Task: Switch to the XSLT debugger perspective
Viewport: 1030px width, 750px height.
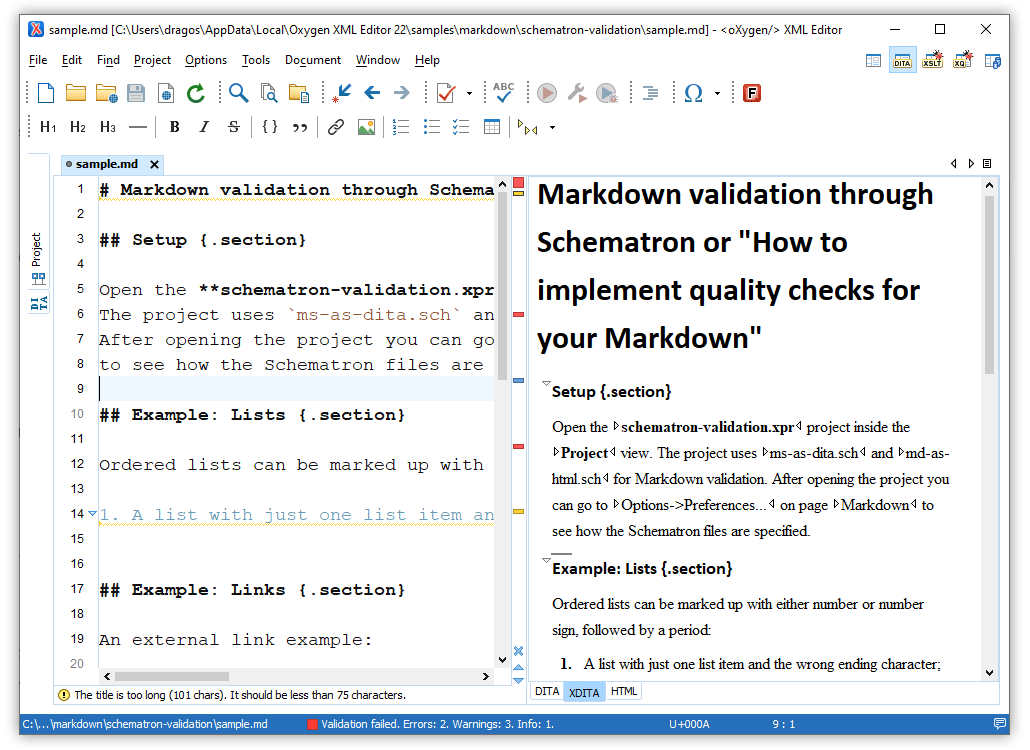Action: 933,60
